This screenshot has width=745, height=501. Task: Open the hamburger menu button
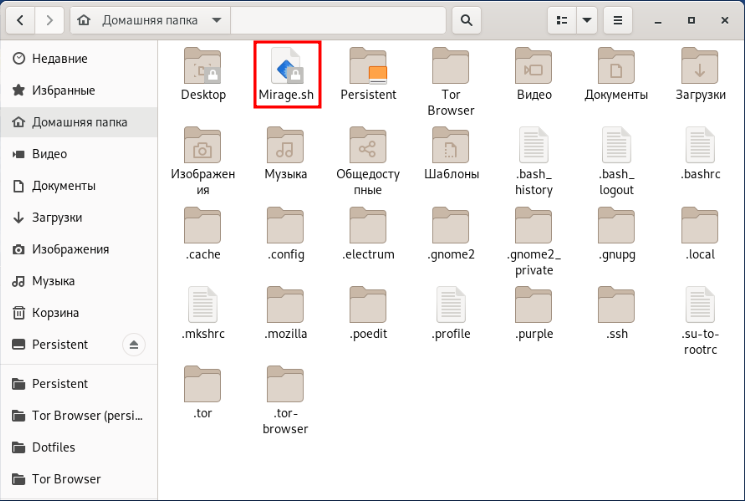[x=619, y=19]
